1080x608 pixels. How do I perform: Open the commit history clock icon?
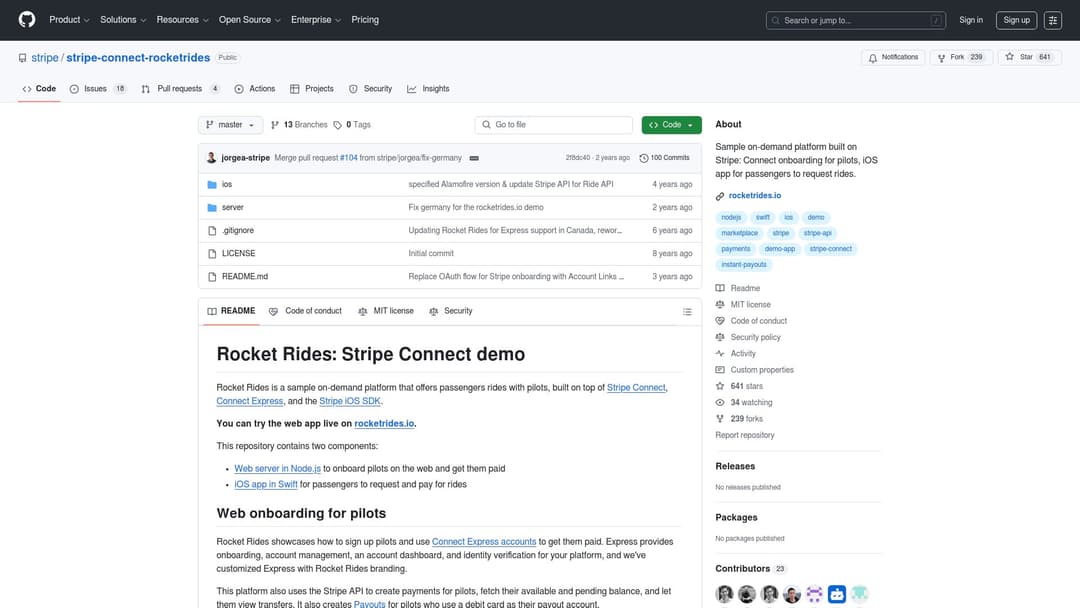pos(643,158)
